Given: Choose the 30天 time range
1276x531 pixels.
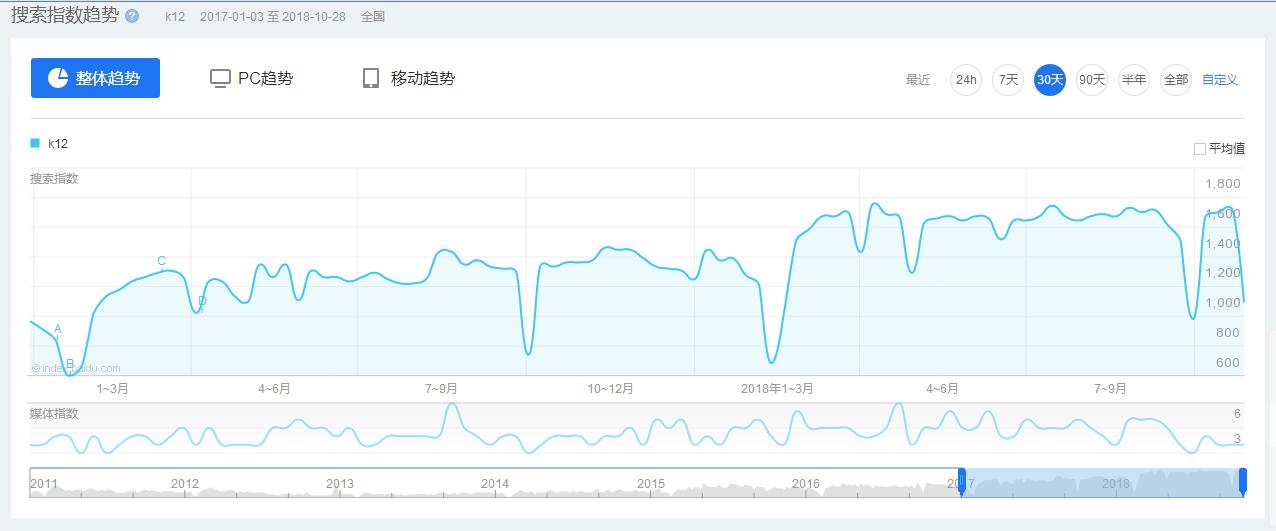Looking at the screenshot, I should point(1050,80).
